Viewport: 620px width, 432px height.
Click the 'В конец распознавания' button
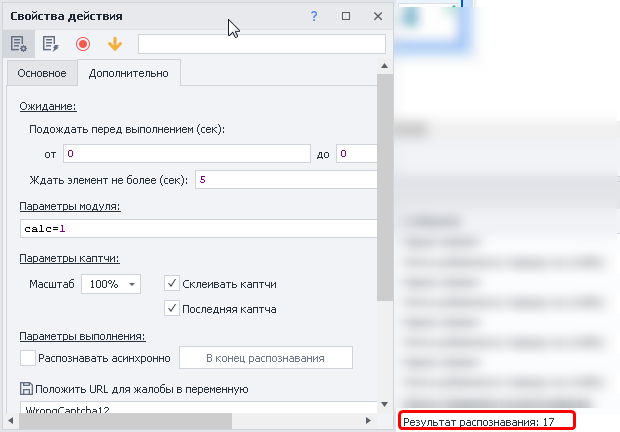click(x=266, y=357)
